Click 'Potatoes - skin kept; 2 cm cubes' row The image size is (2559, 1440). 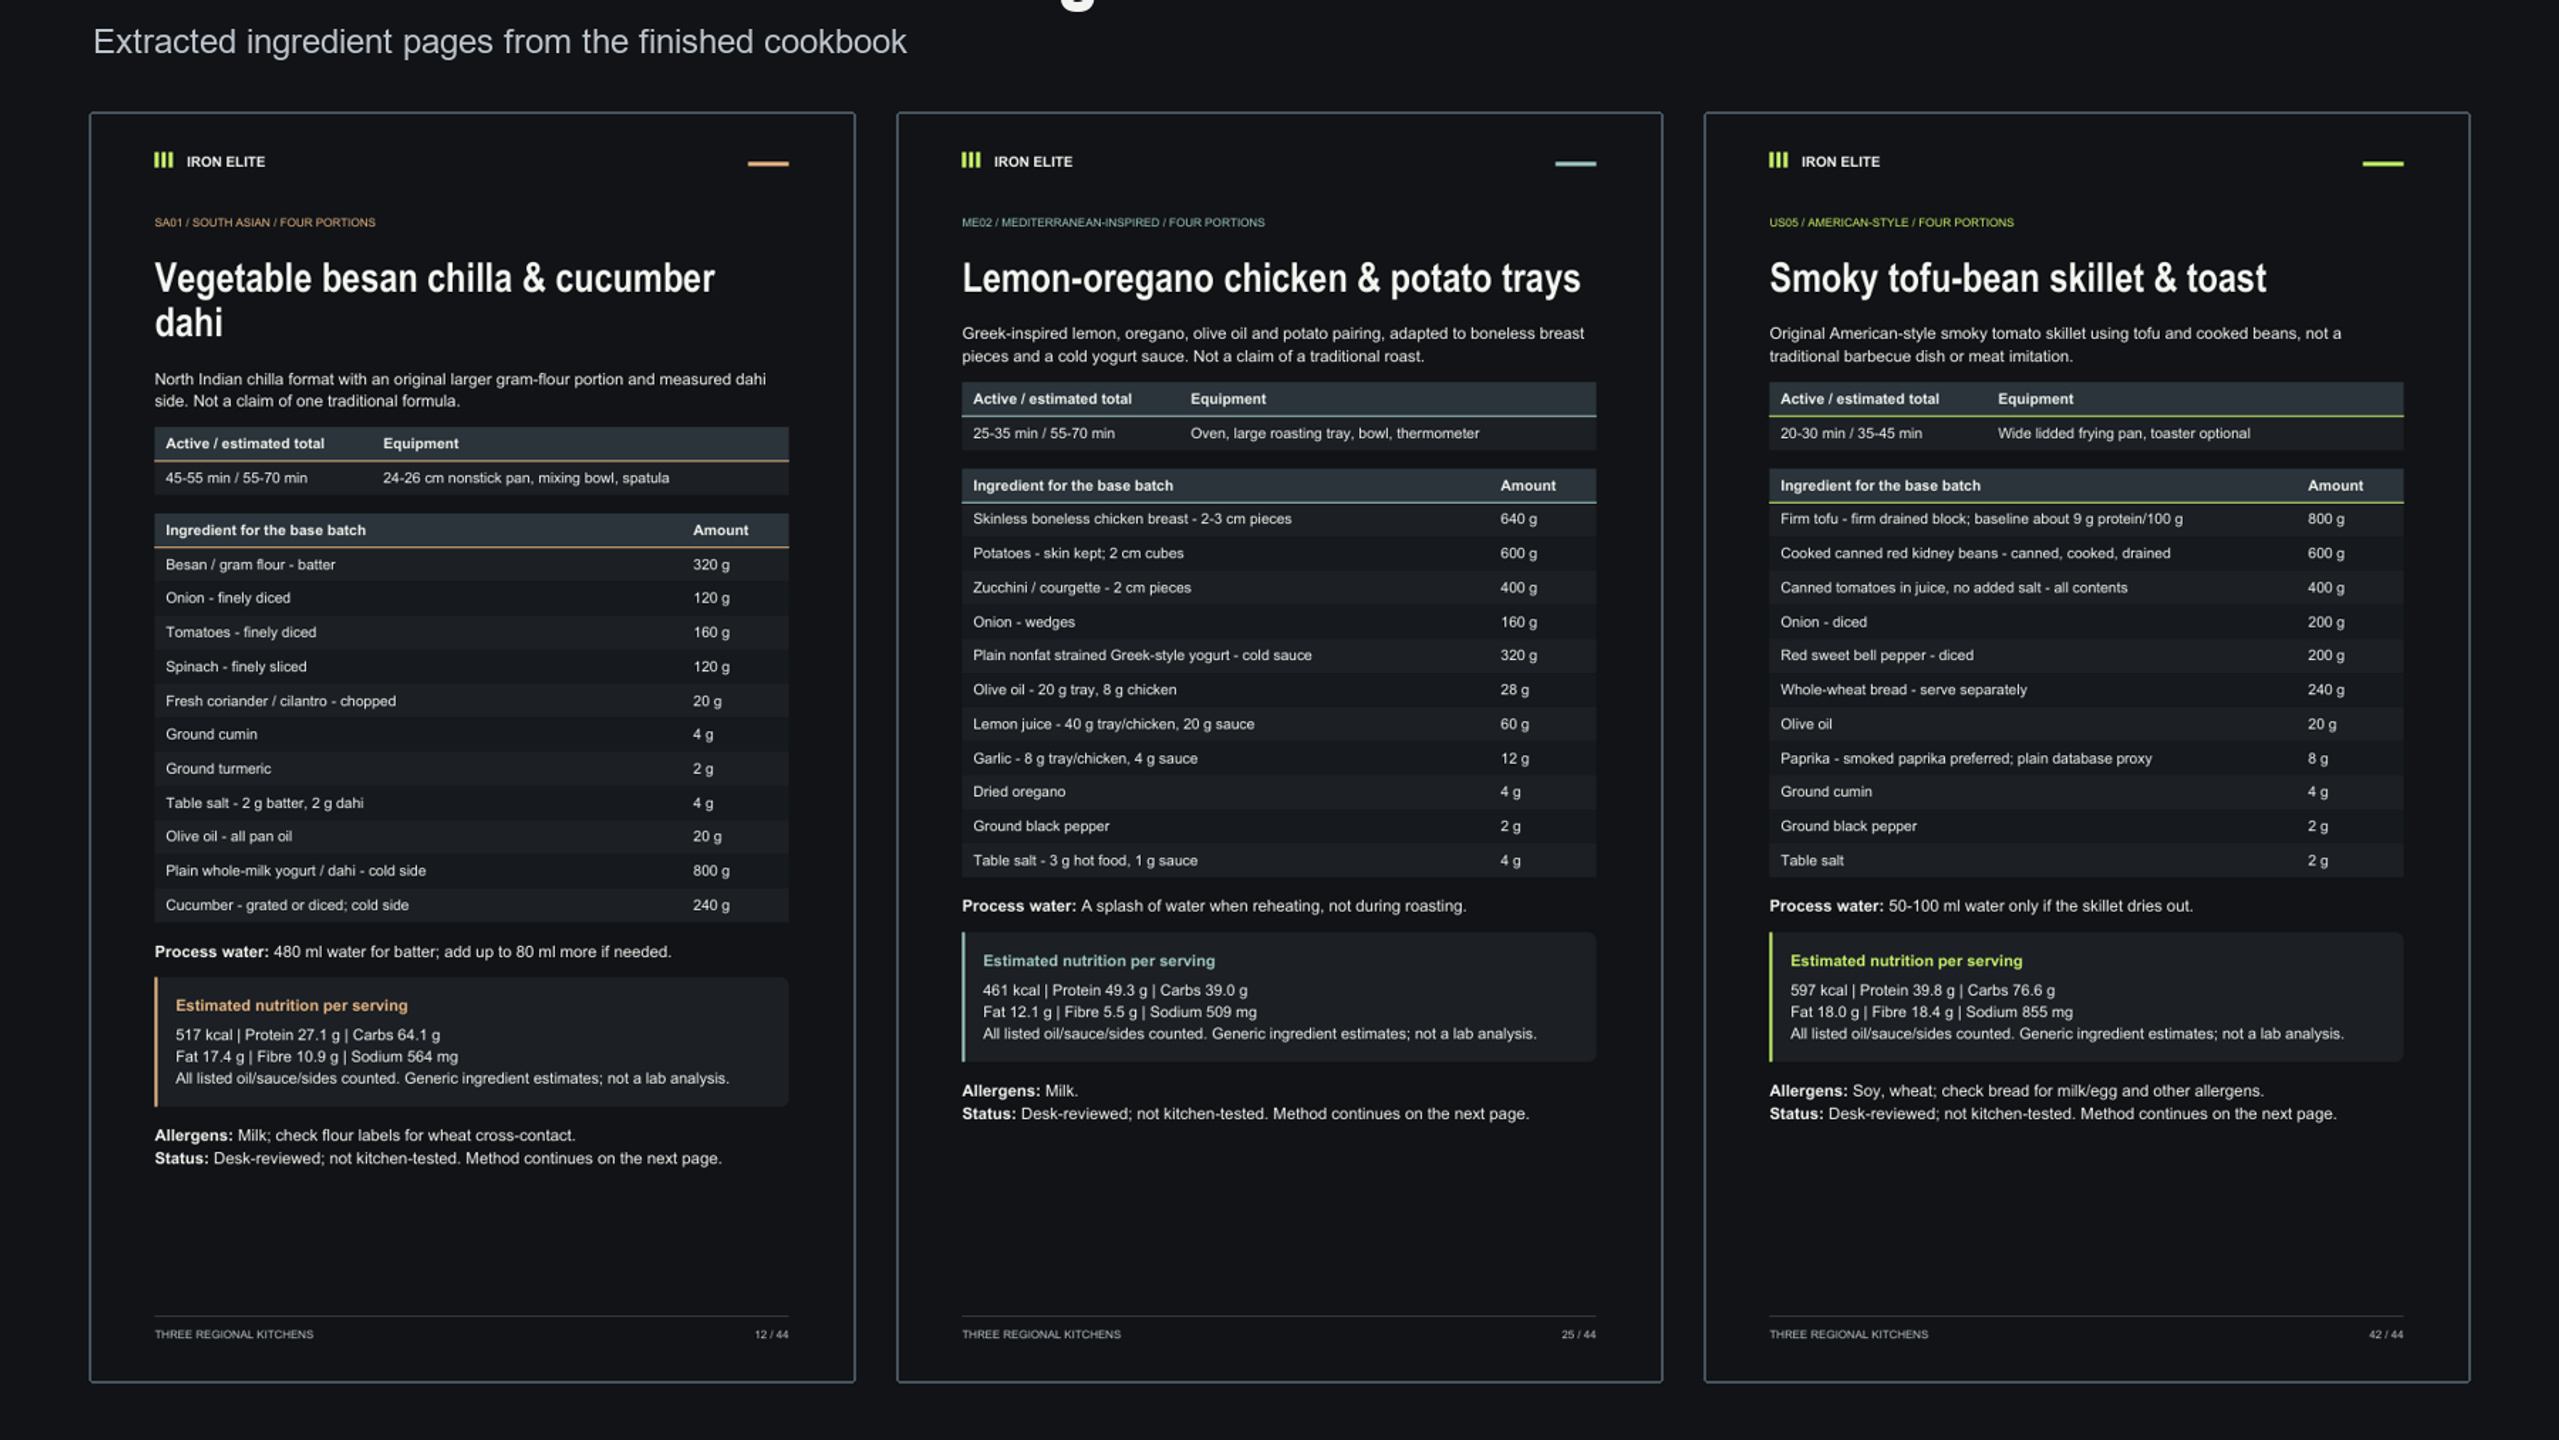(1278, 553)
